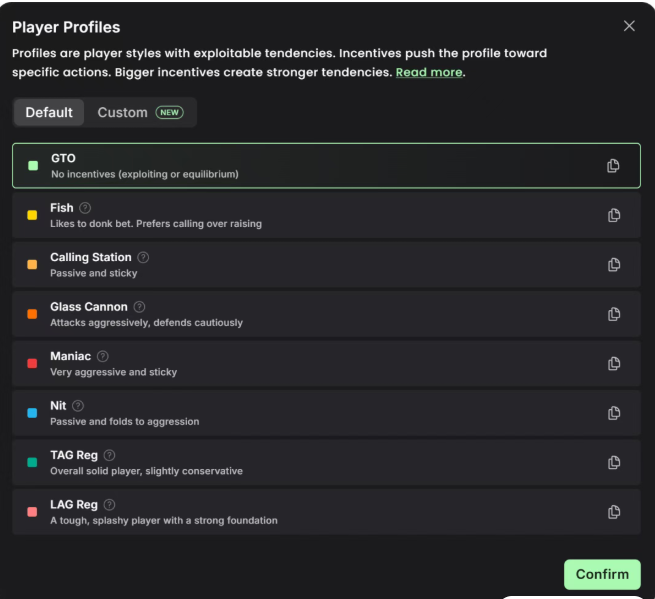
Task: Show help info for Fish profile
Action: (x=85, y=208)
